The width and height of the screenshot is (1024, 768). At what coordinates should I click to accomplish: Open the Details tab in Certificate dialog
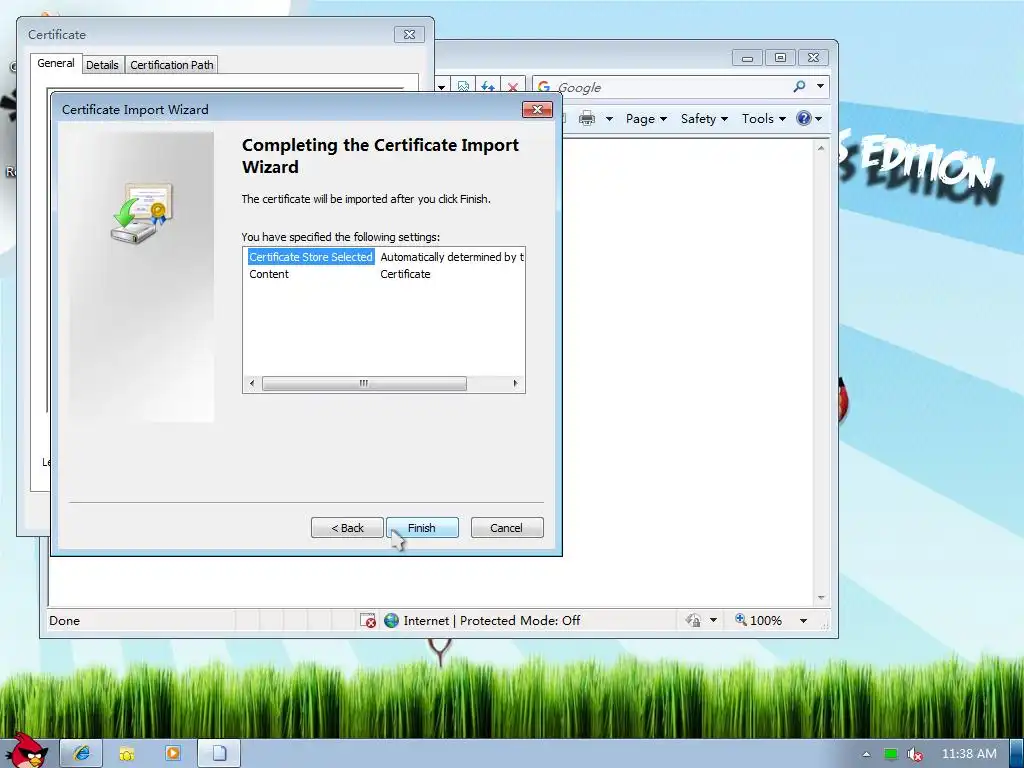tap(103, 65)
